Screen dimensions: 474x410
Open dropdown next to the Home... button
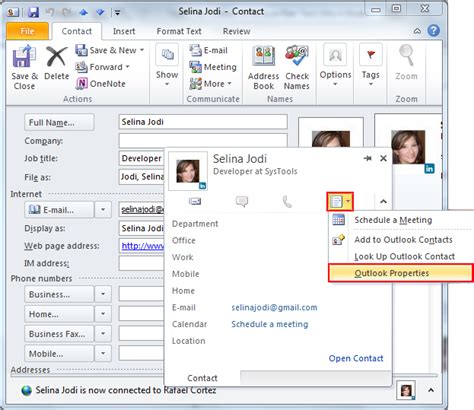(103, 314)
